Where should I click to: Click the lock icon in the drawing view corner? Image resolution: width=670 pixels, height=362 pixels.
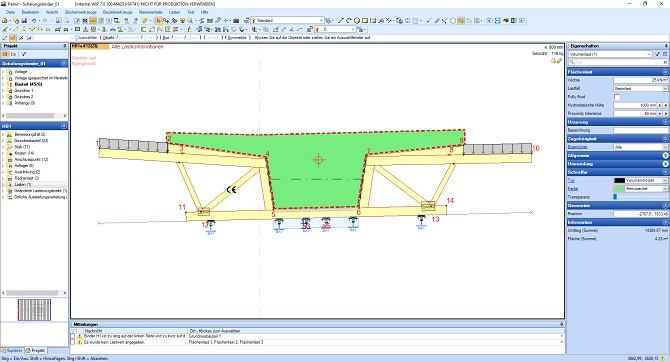click(x=553, y=61)
